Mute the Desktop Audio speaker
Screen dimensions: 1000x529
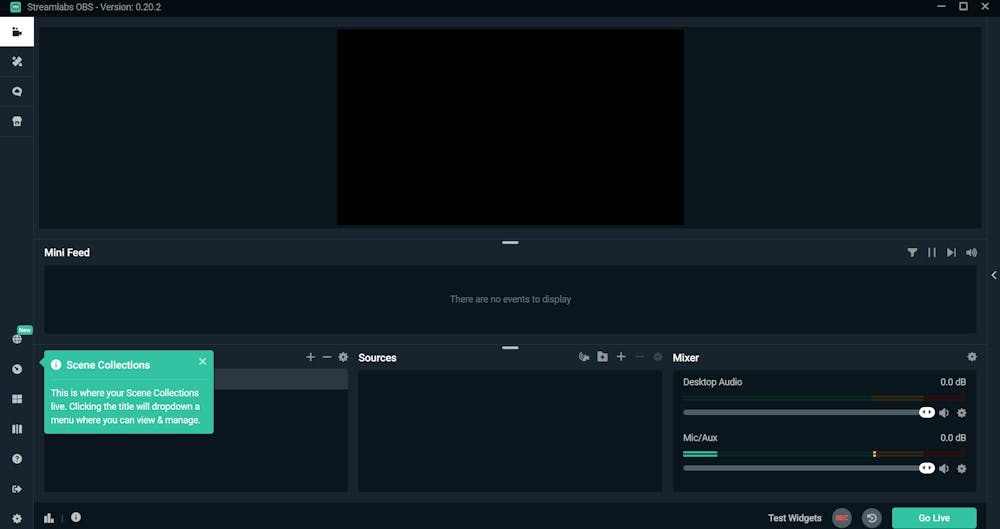(944, 413)
